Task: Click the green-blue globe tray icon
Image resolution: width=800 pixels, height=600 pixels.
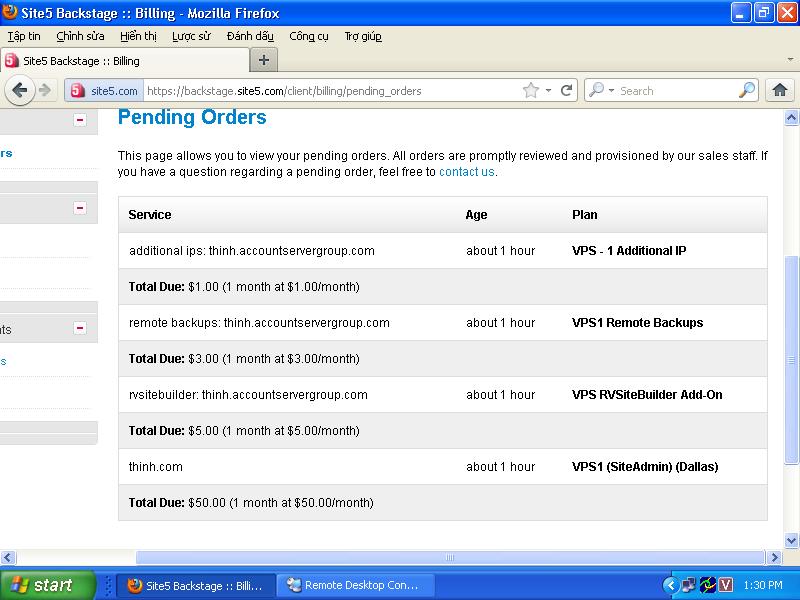Action: point(707,585)
